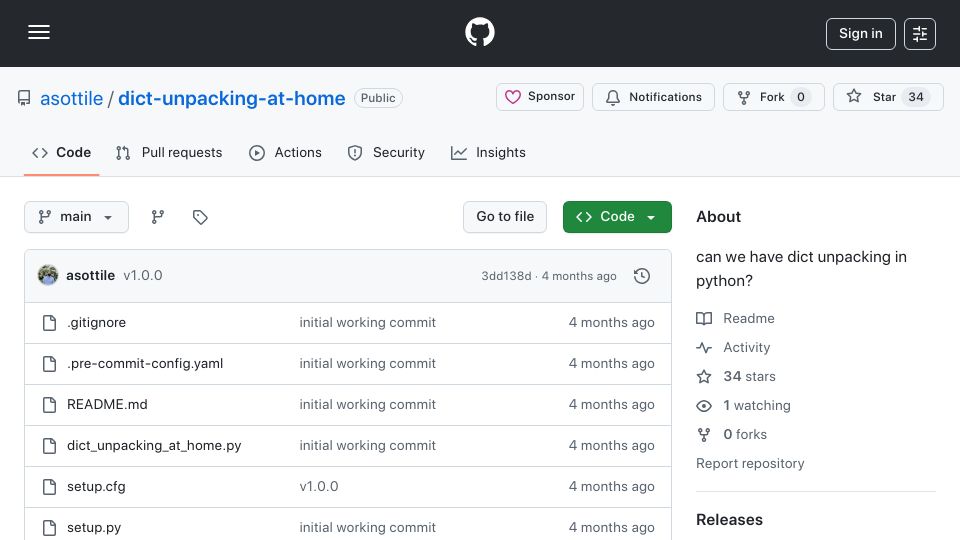
Task: Open Releases heading link
Action: coord(729,520)
